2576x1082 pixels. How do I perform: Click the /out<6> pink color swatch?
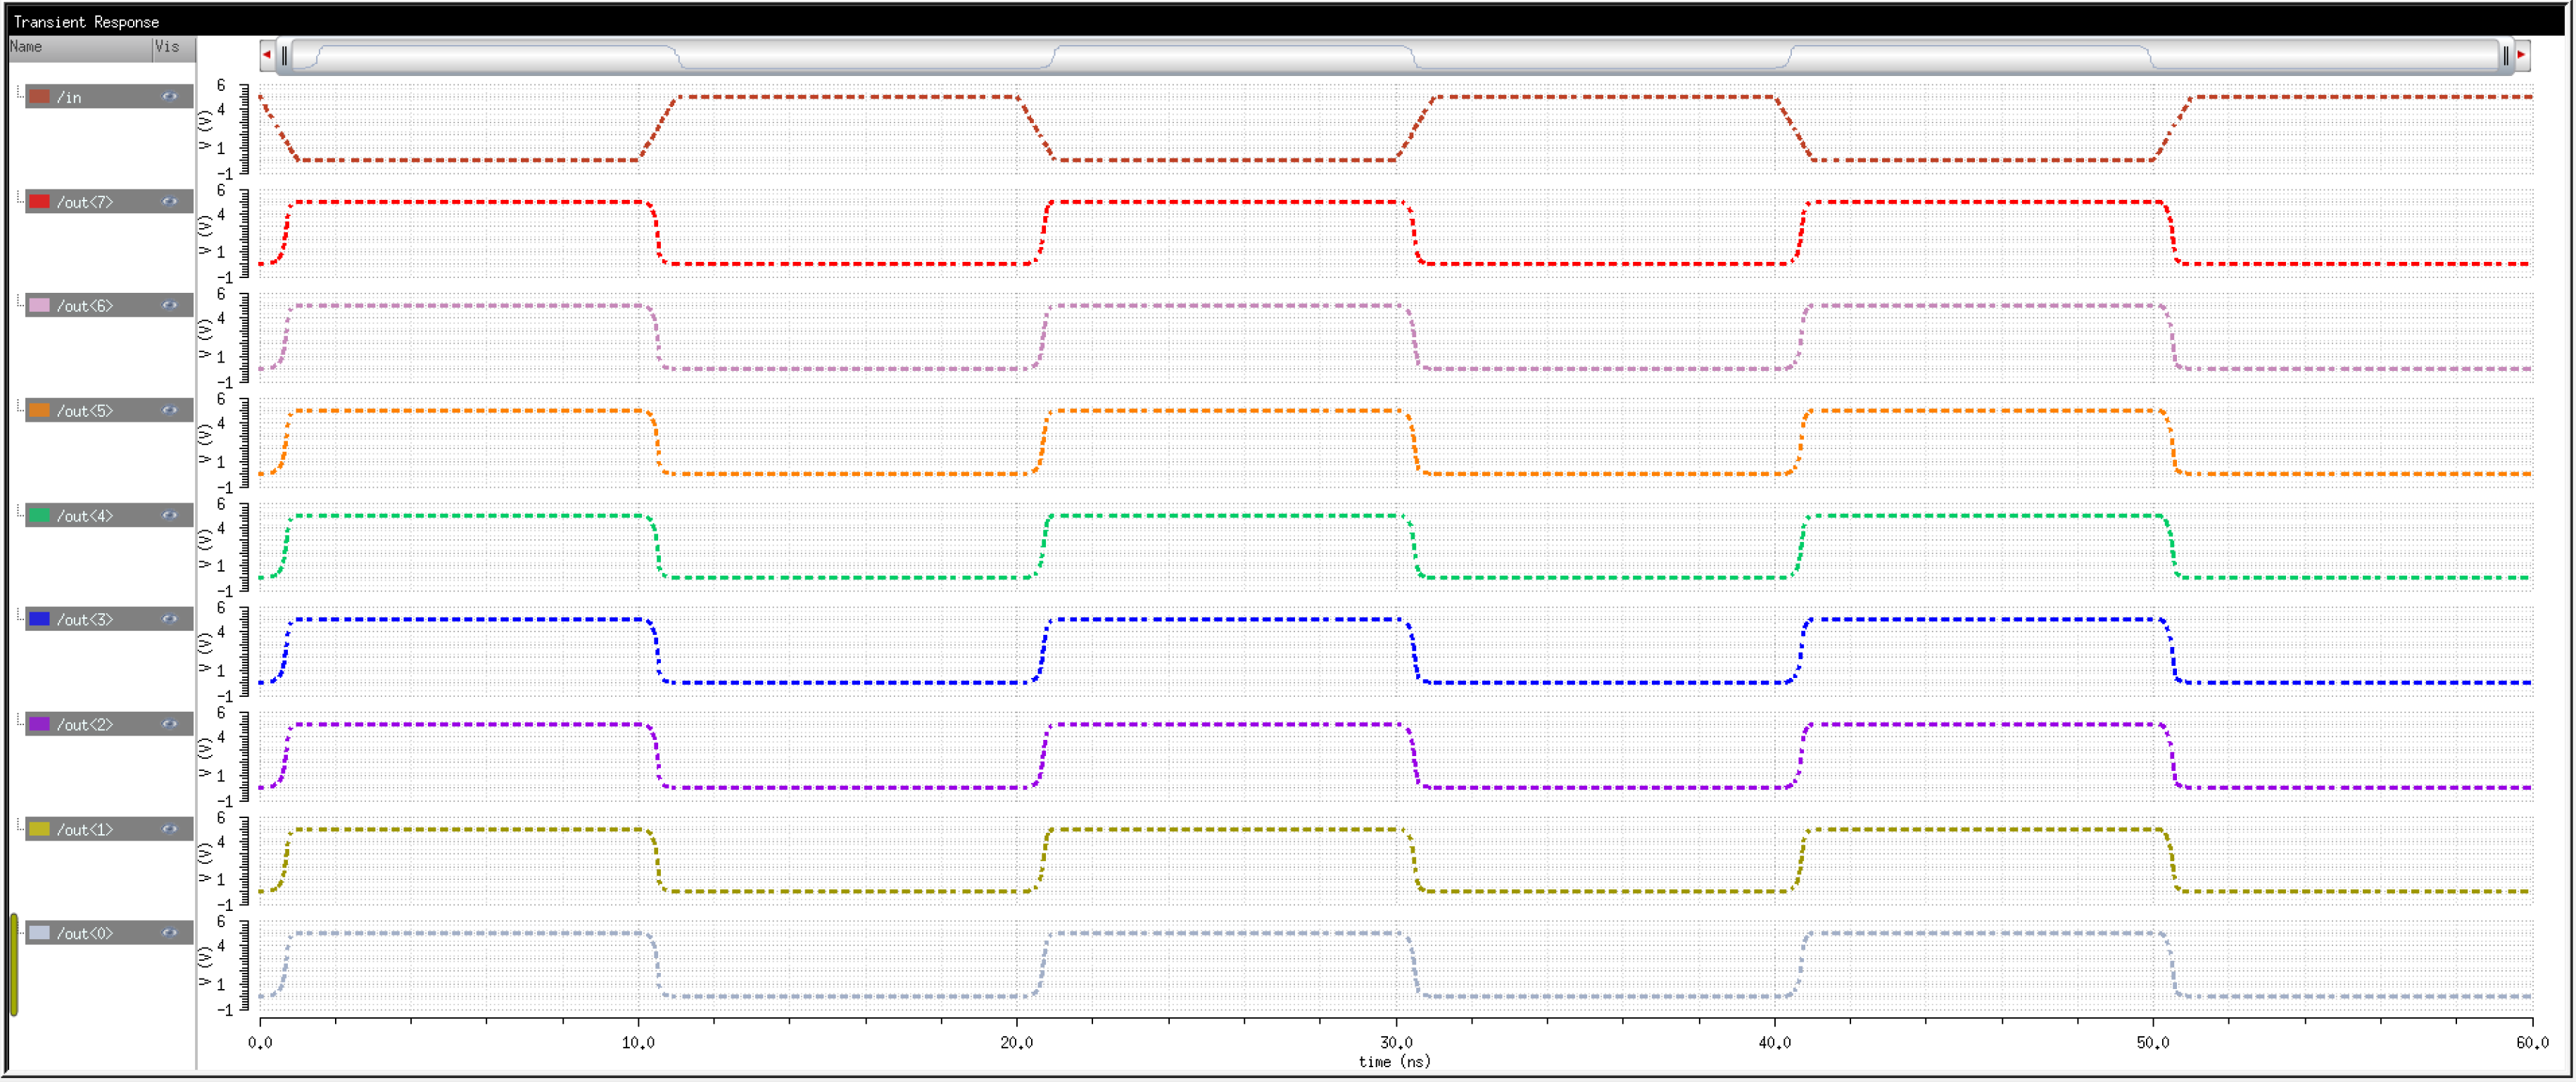click(39, 306)
